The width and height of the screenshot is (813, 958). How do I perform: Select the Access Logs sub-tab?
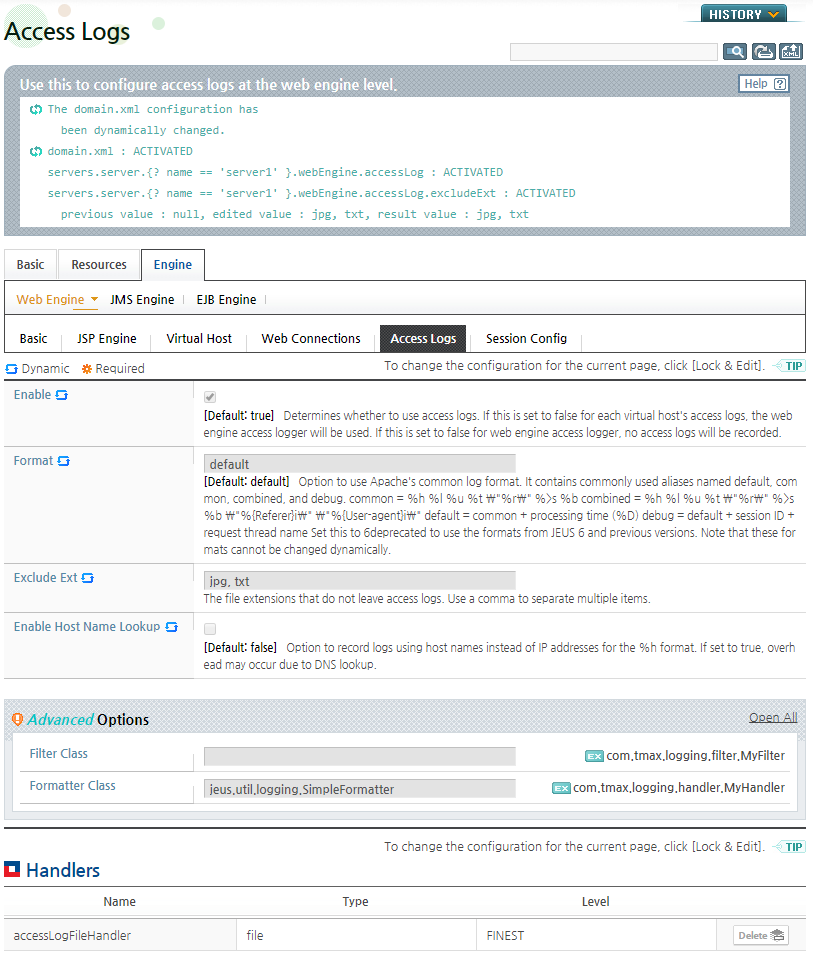423,339
